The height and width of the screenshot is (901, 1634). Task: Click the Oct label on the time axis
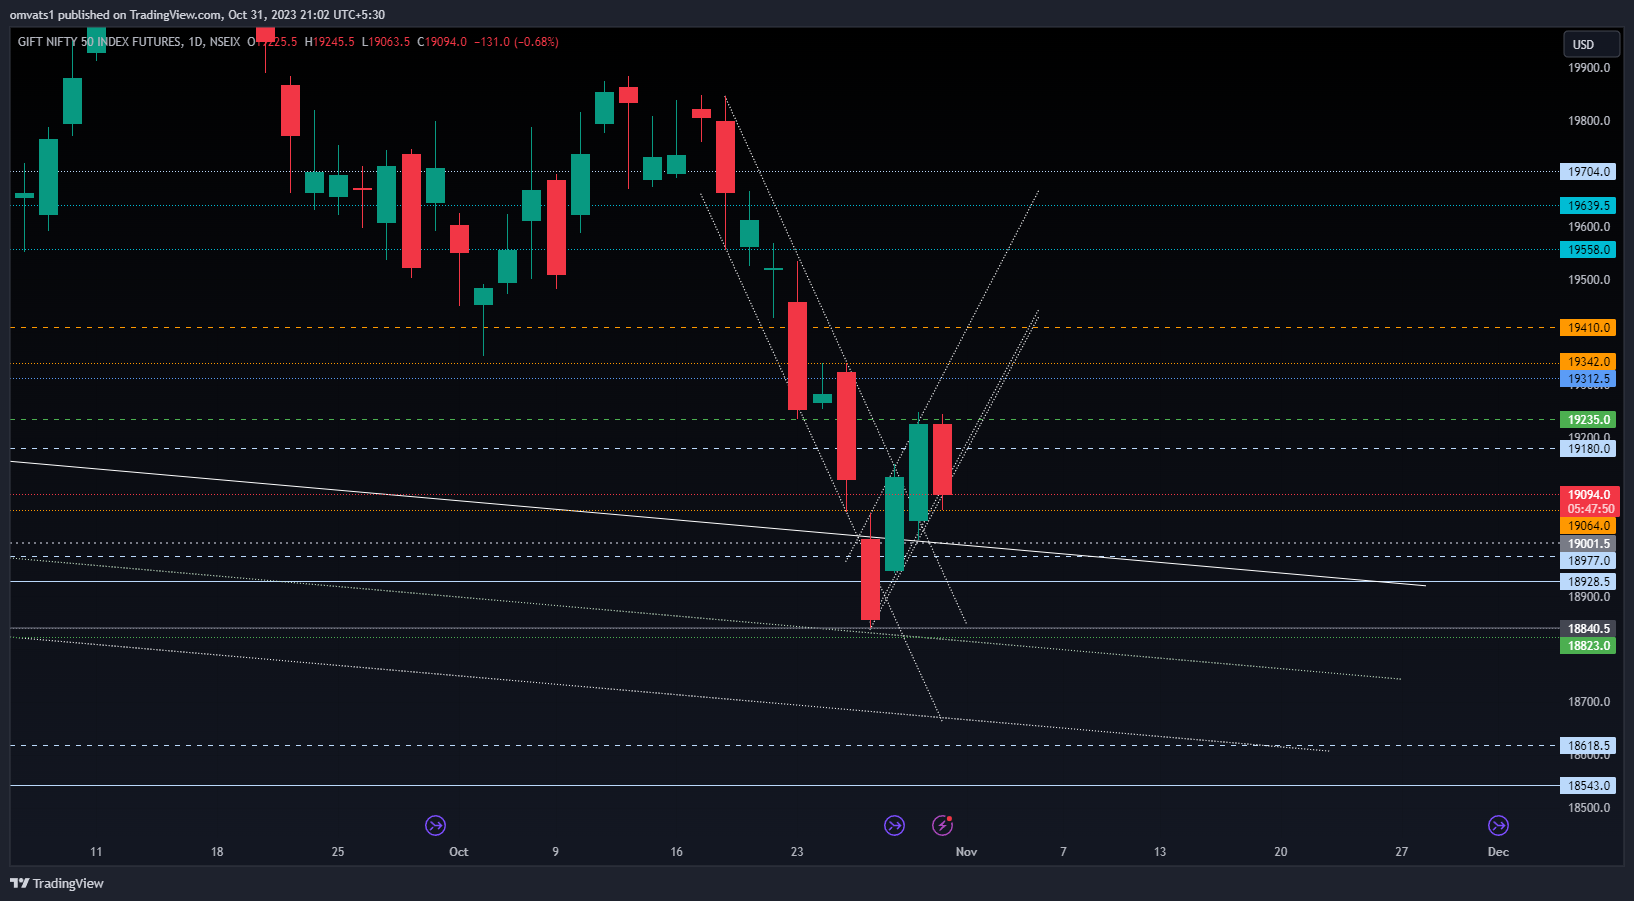pos(459,852)
